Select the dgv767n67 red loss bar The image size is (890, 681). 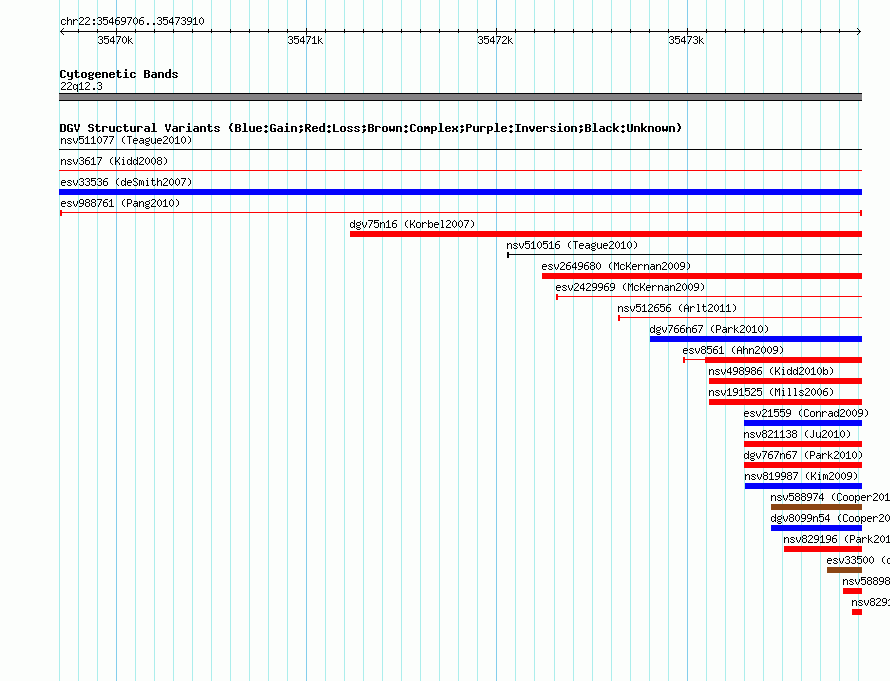click(x=803, y=465)
